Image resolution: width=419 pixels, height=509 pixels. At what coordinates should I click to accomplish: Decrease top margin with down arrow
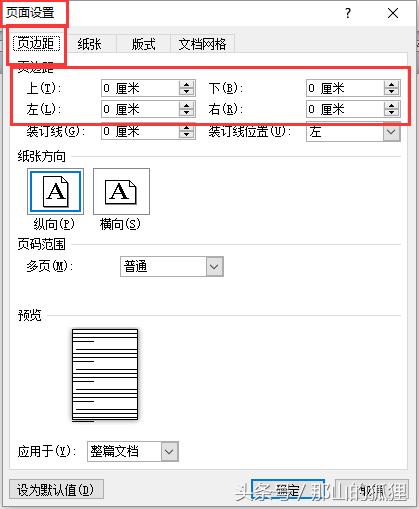(x=187, y=92)
